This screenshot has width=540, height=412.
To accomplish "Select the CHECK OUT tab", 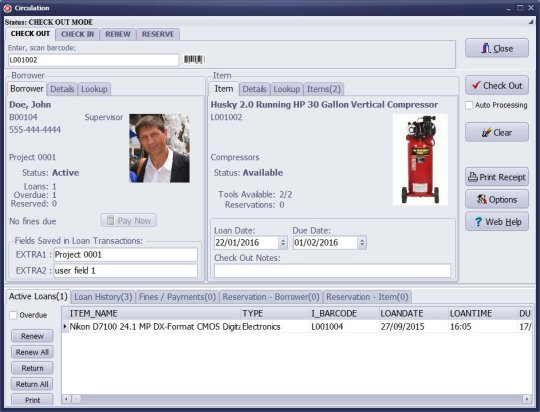I will 30,34.
